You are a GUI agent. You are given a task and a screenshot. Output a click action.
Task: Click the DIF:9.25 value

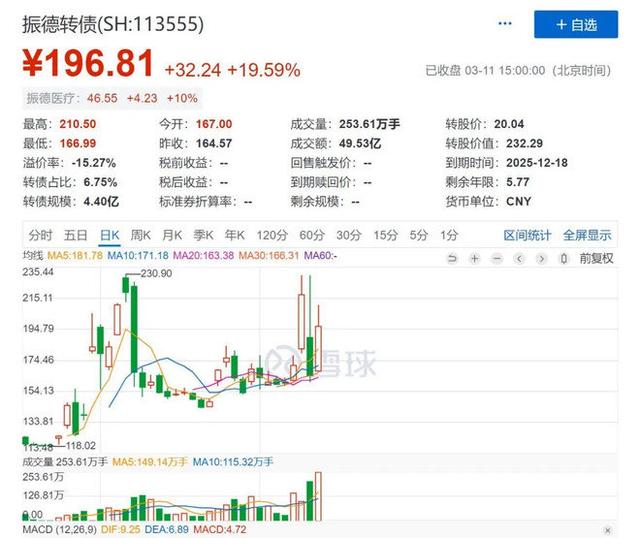pyautogui.click(x=120, y=530)
